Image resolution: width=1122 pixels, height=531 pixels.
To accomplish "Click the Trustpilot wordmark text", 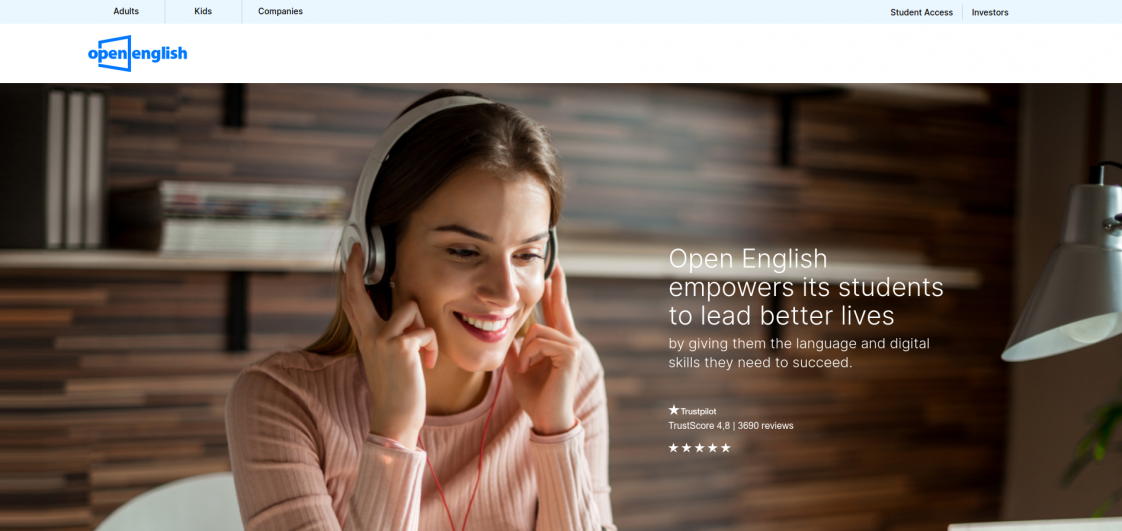I will [698, 411].
